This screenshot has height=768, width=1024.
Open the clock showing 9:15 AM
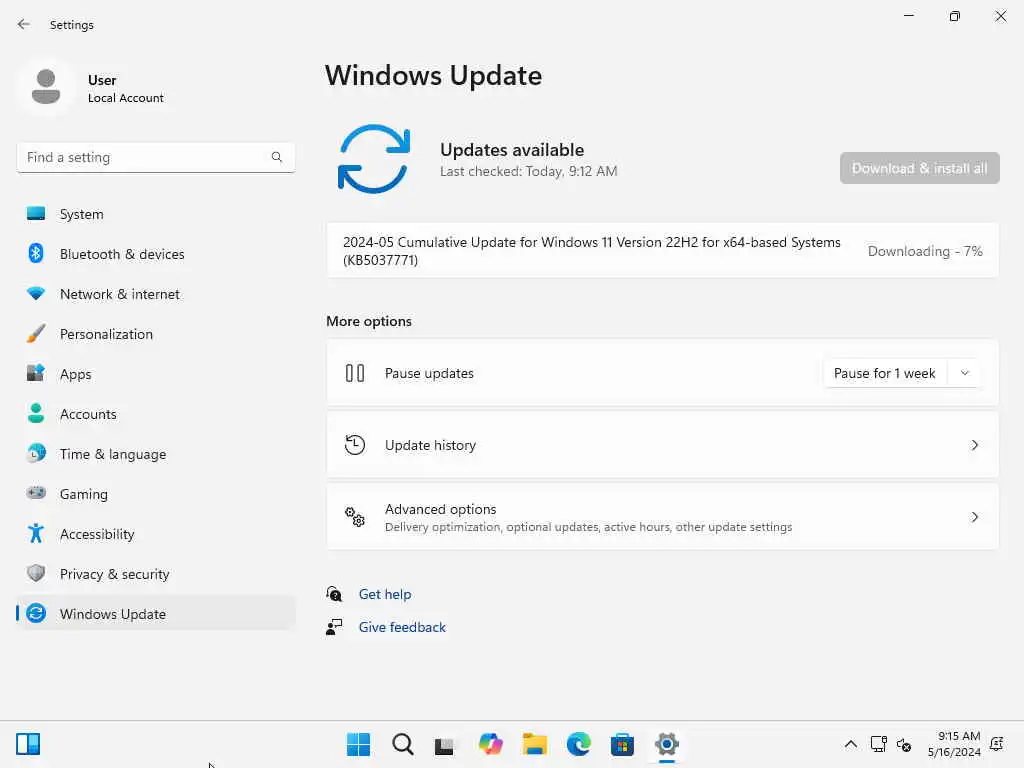(954, 744)
